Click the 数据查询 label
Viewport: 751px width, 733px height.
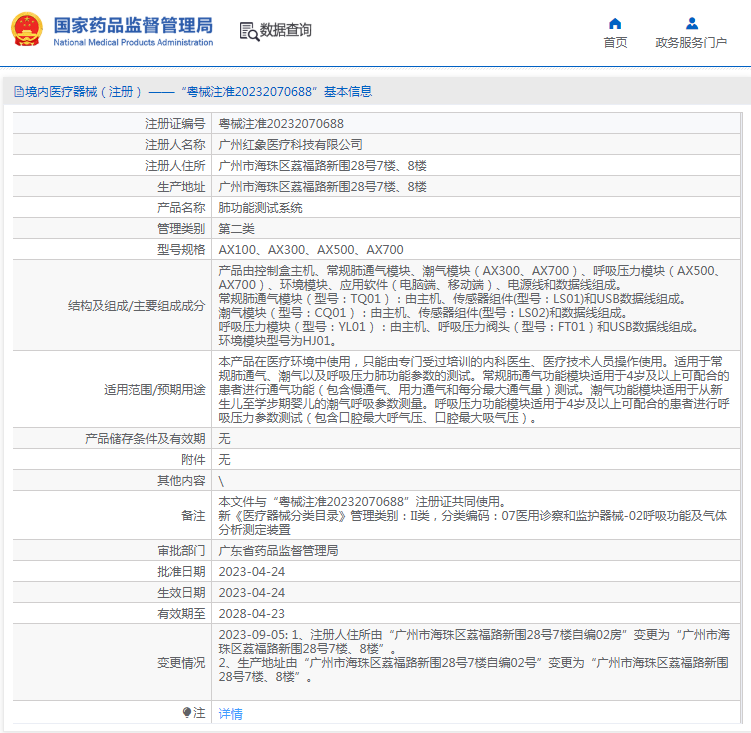pyautogui.click(x=285, y=30)
